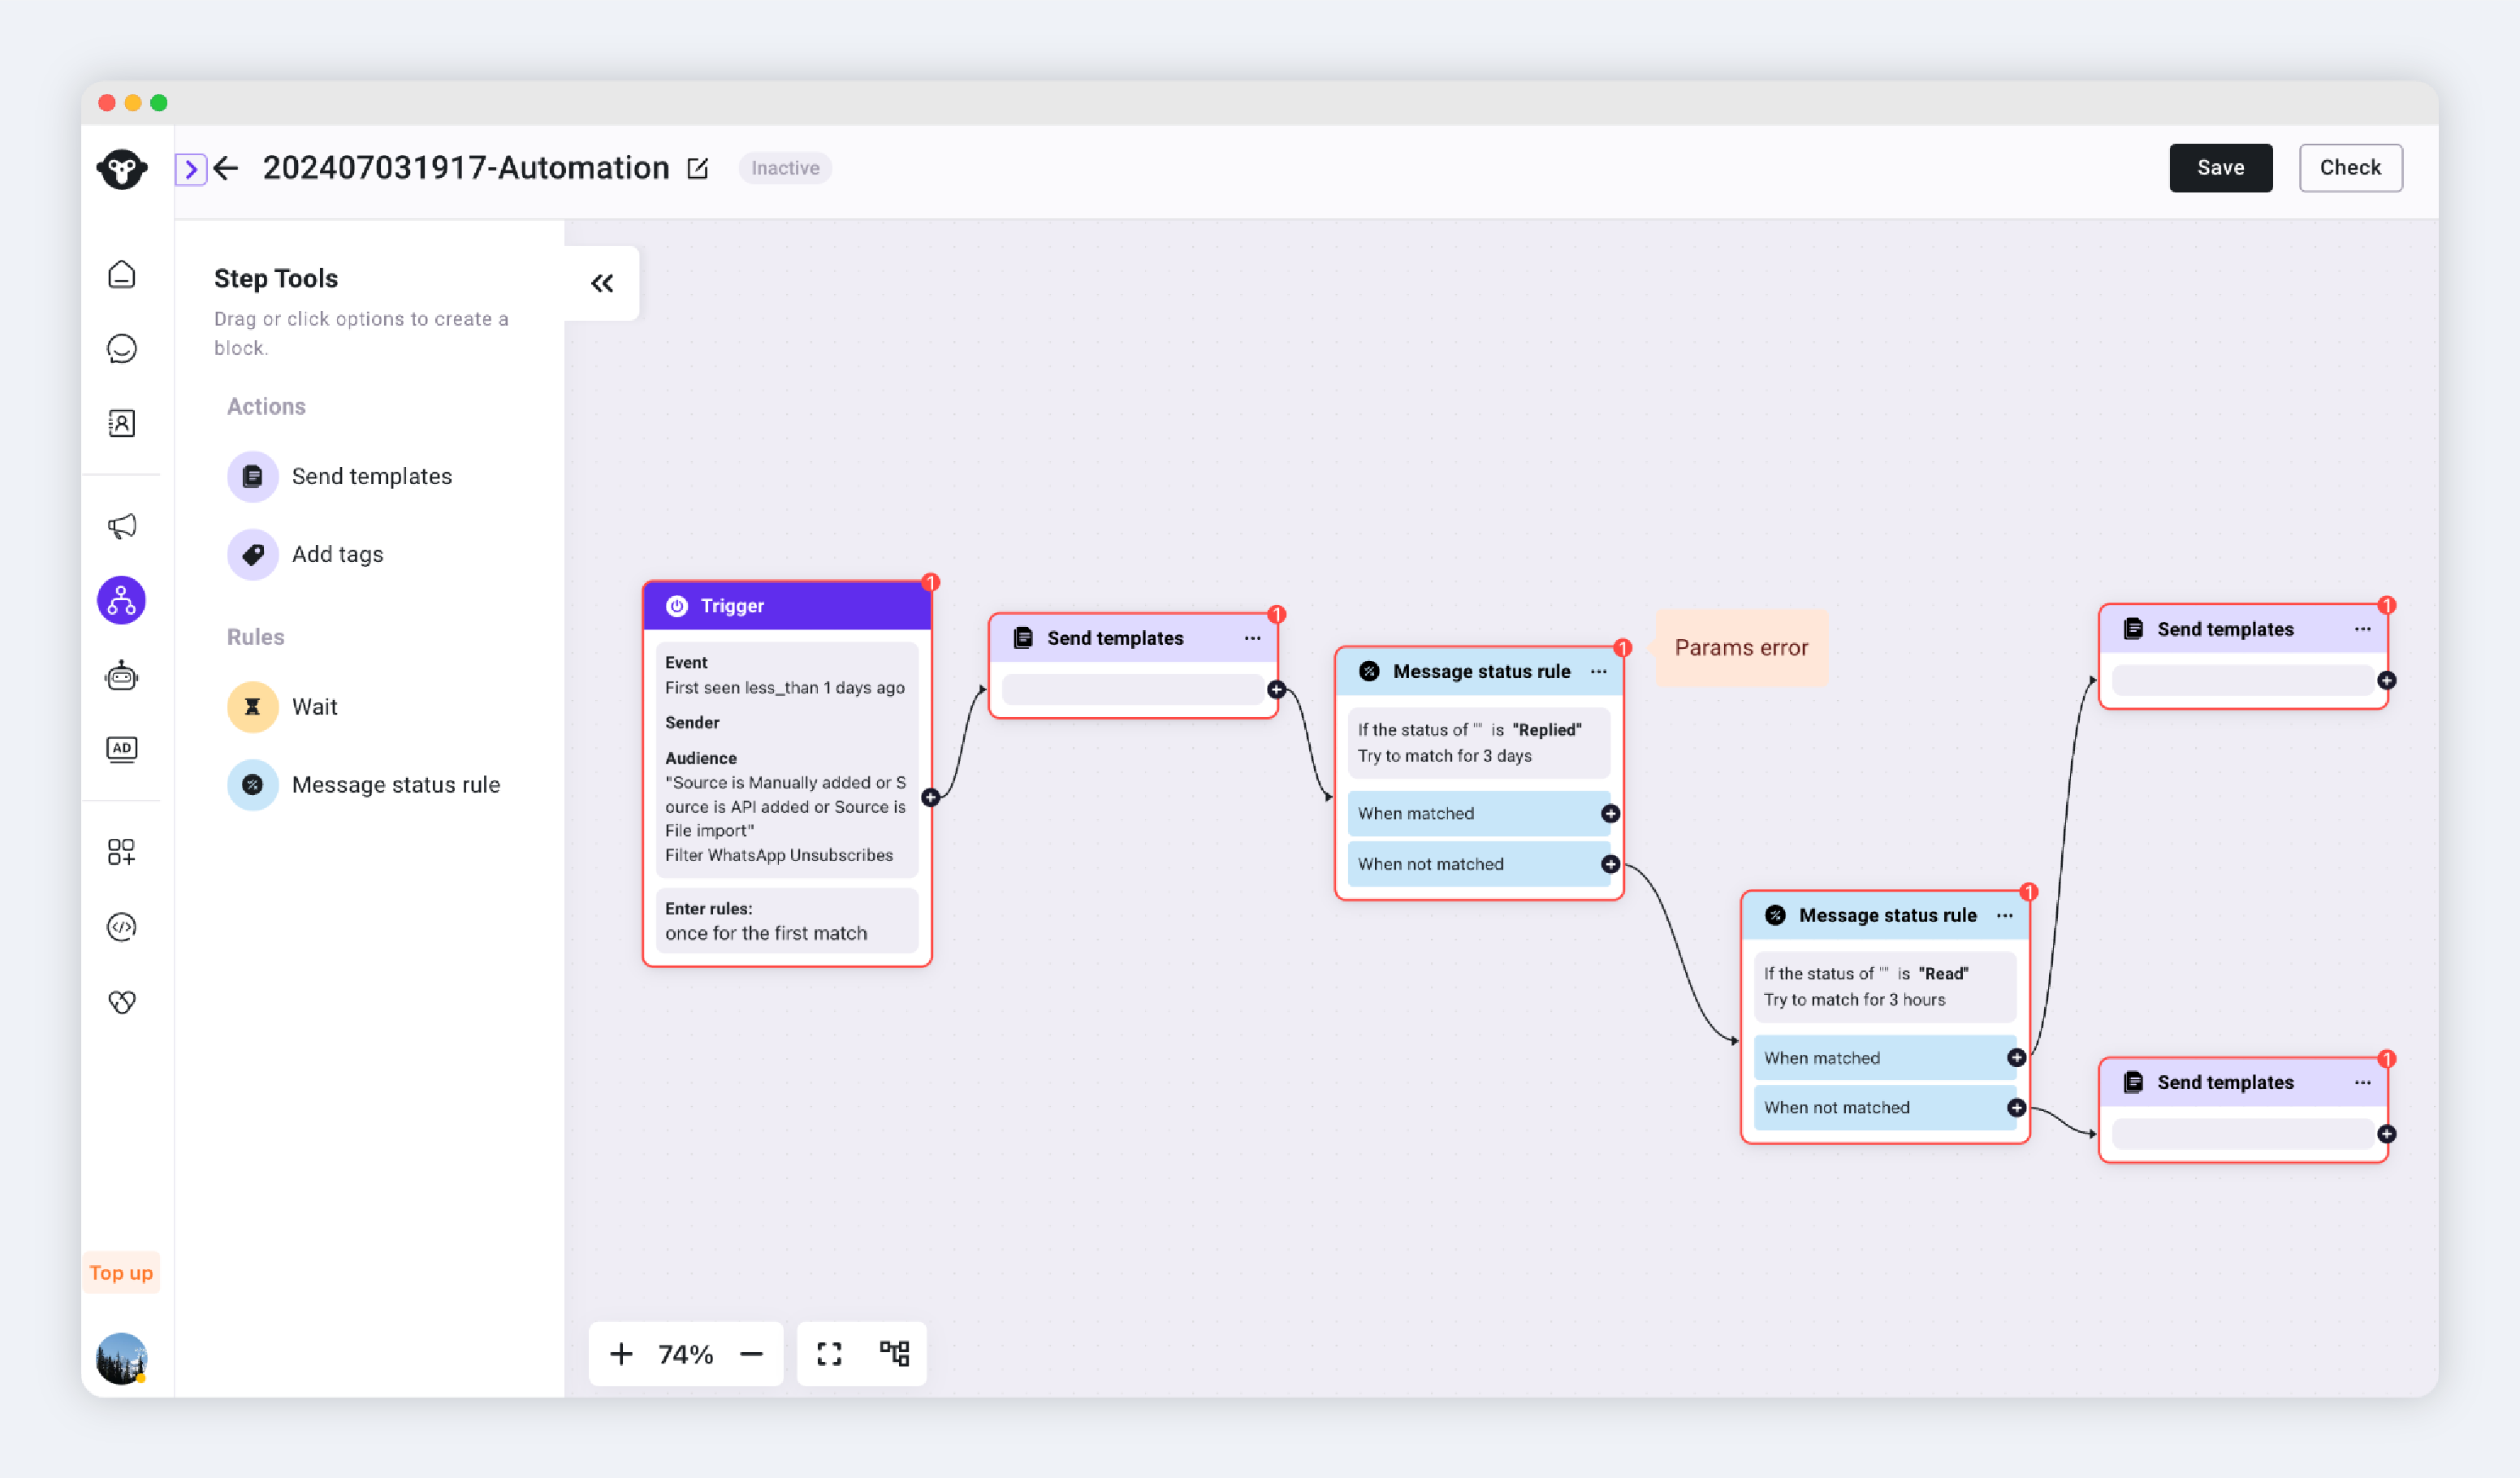The height and width of the screenshot is (1478, 2520).
Task: Open the broadcast megaphone sidebar icon
Action: 121,526
